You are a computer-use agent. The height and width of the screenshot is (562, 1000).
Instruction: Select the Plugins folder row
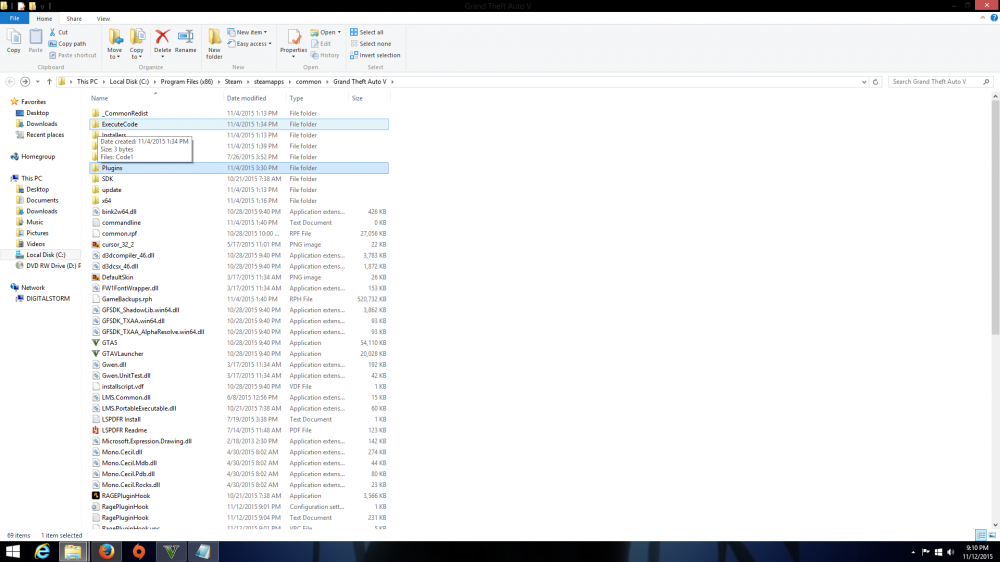[239, 168]
